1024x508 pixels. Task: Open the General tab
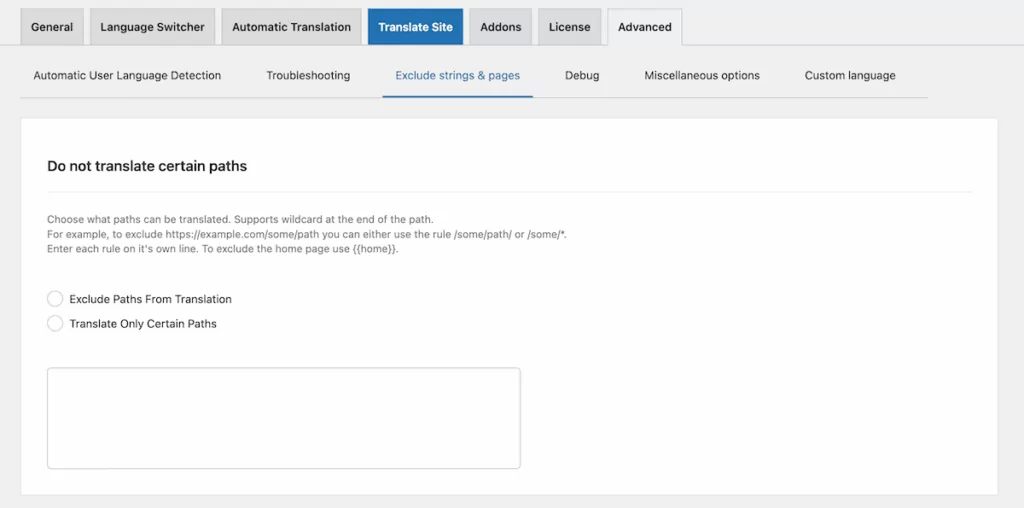(52, 27)
